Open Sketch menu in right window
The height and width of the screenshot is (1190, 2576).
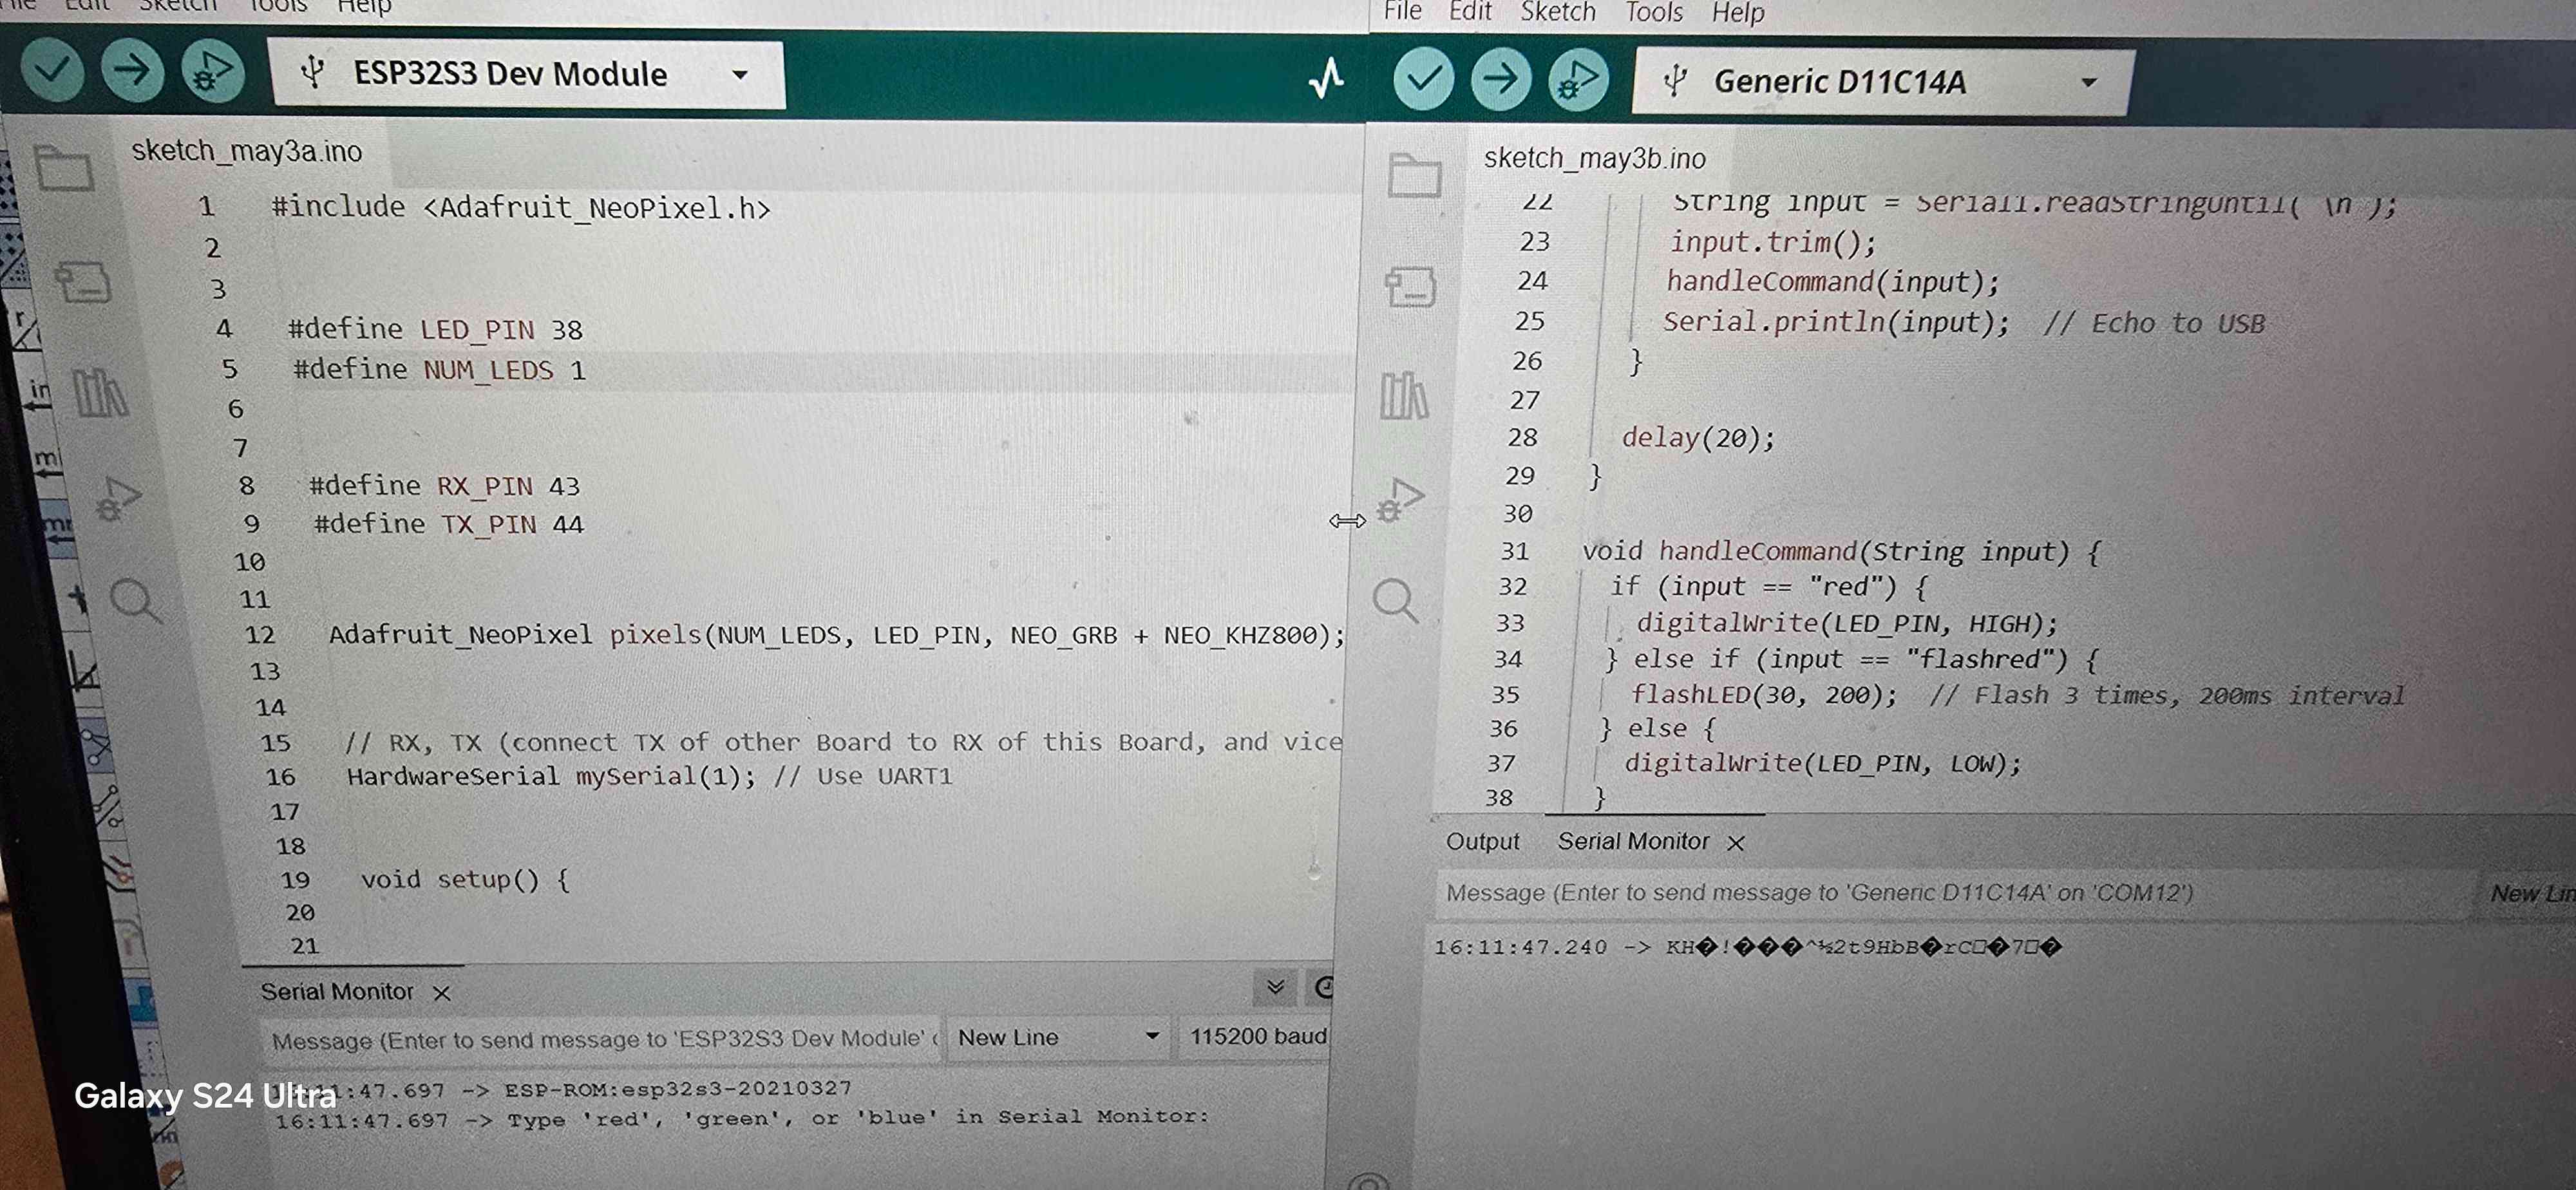(x=1557, y=12)
